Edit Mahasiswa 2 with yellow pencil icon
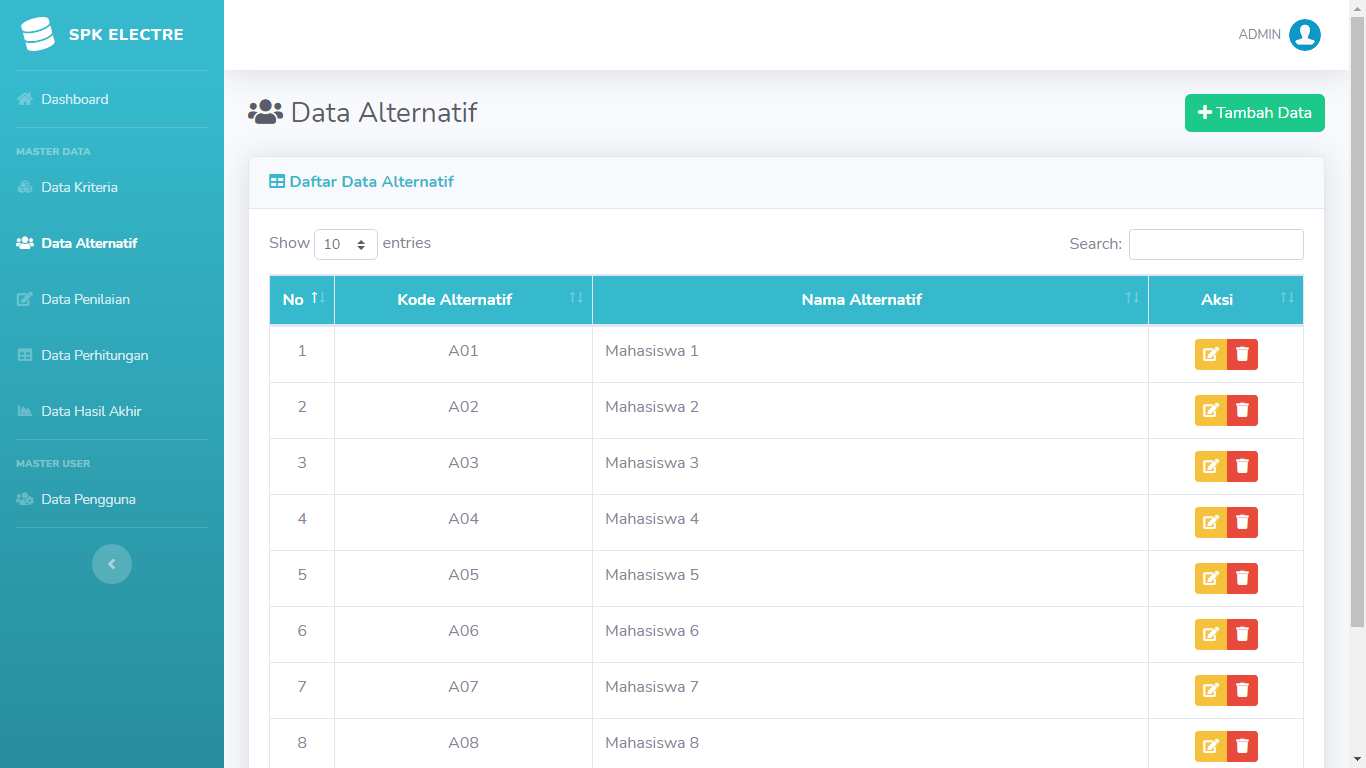This screenshot has width=1366, height=768. pos(1211,410)
